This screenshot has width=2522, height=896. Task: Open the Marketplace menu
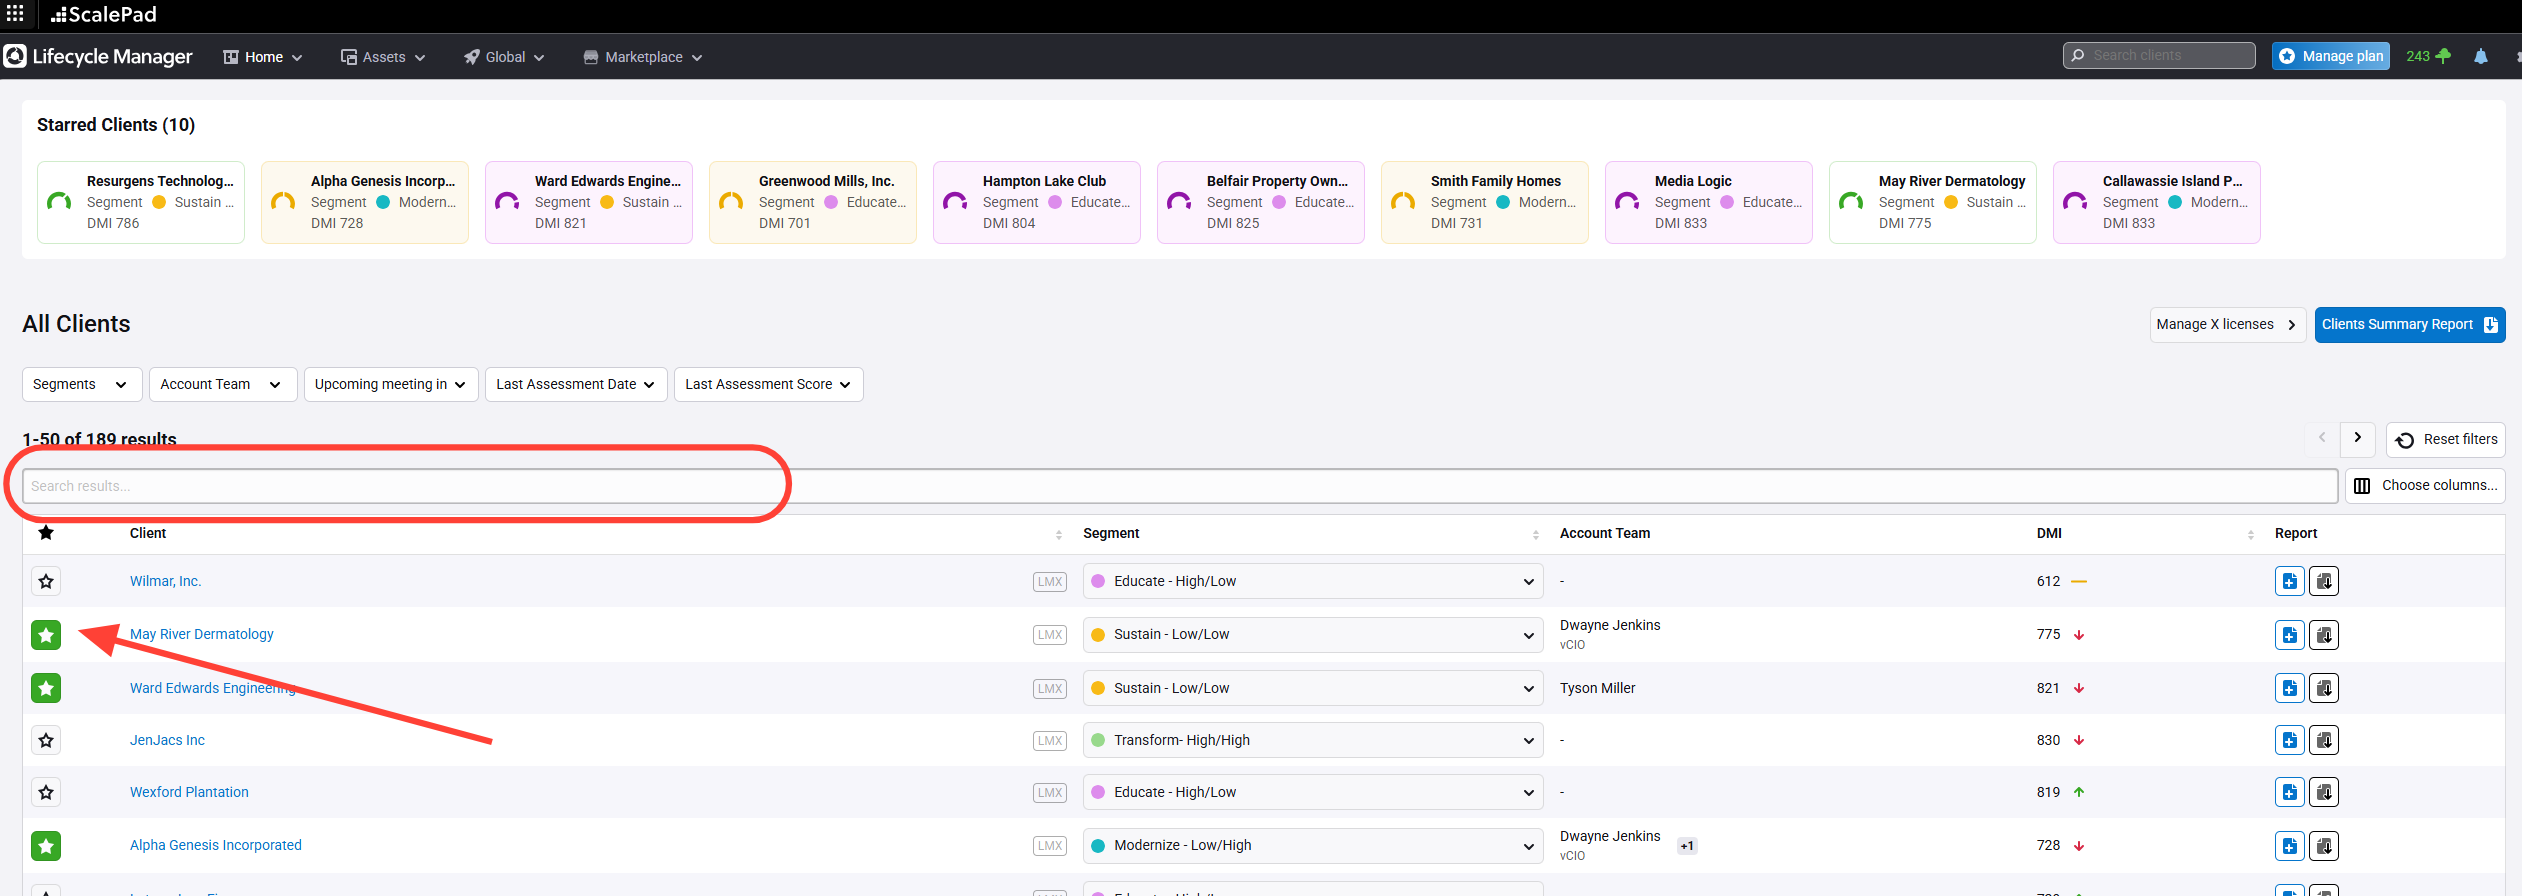(643, 57)
